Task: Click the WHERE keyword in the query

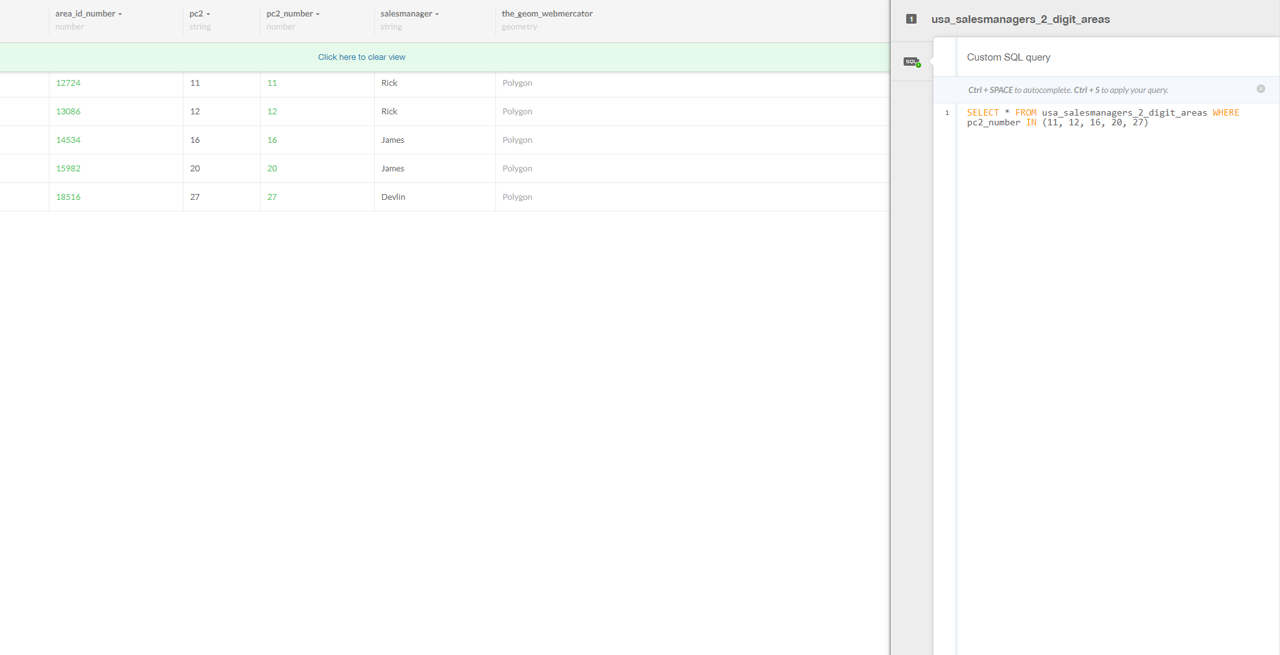Action: (x=1226, y=113)
